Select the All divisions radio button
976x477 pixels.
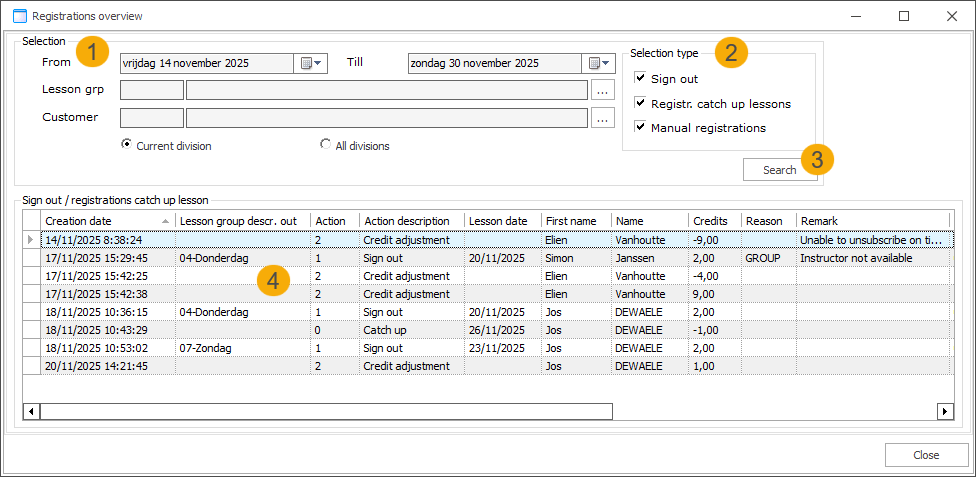tap(326, 145)
